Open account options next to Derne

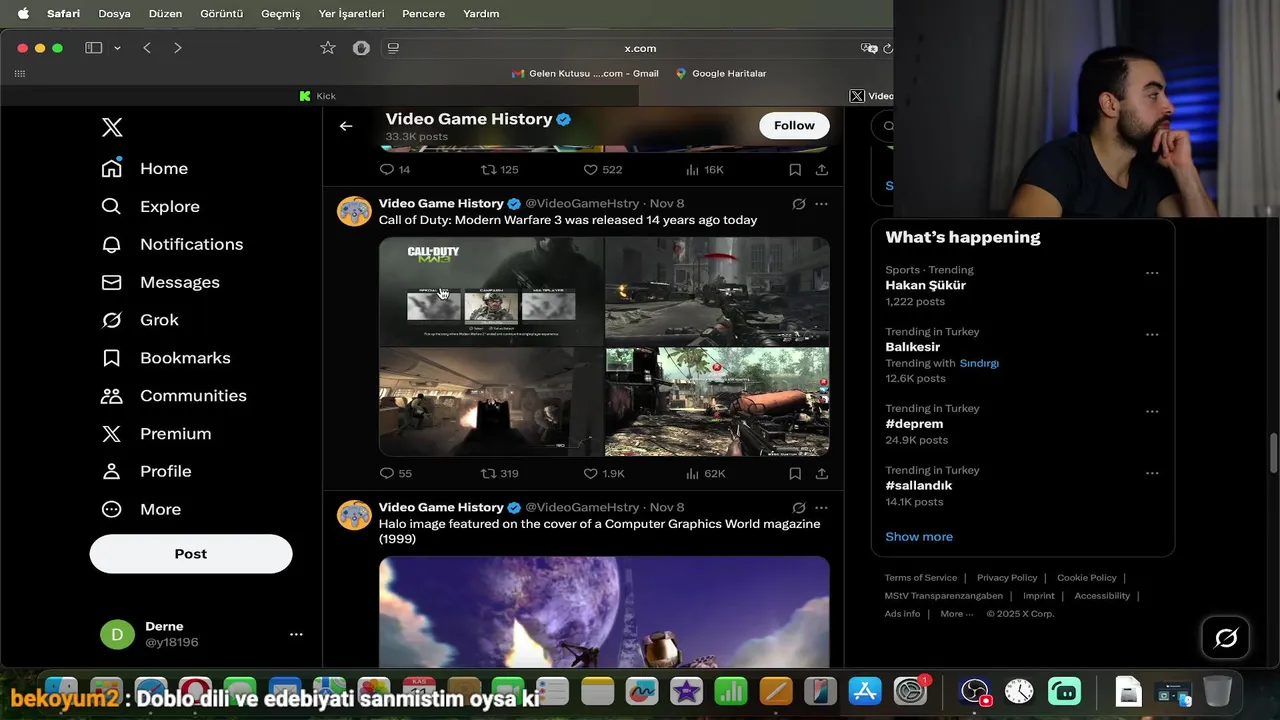click(x=296, y=634)
